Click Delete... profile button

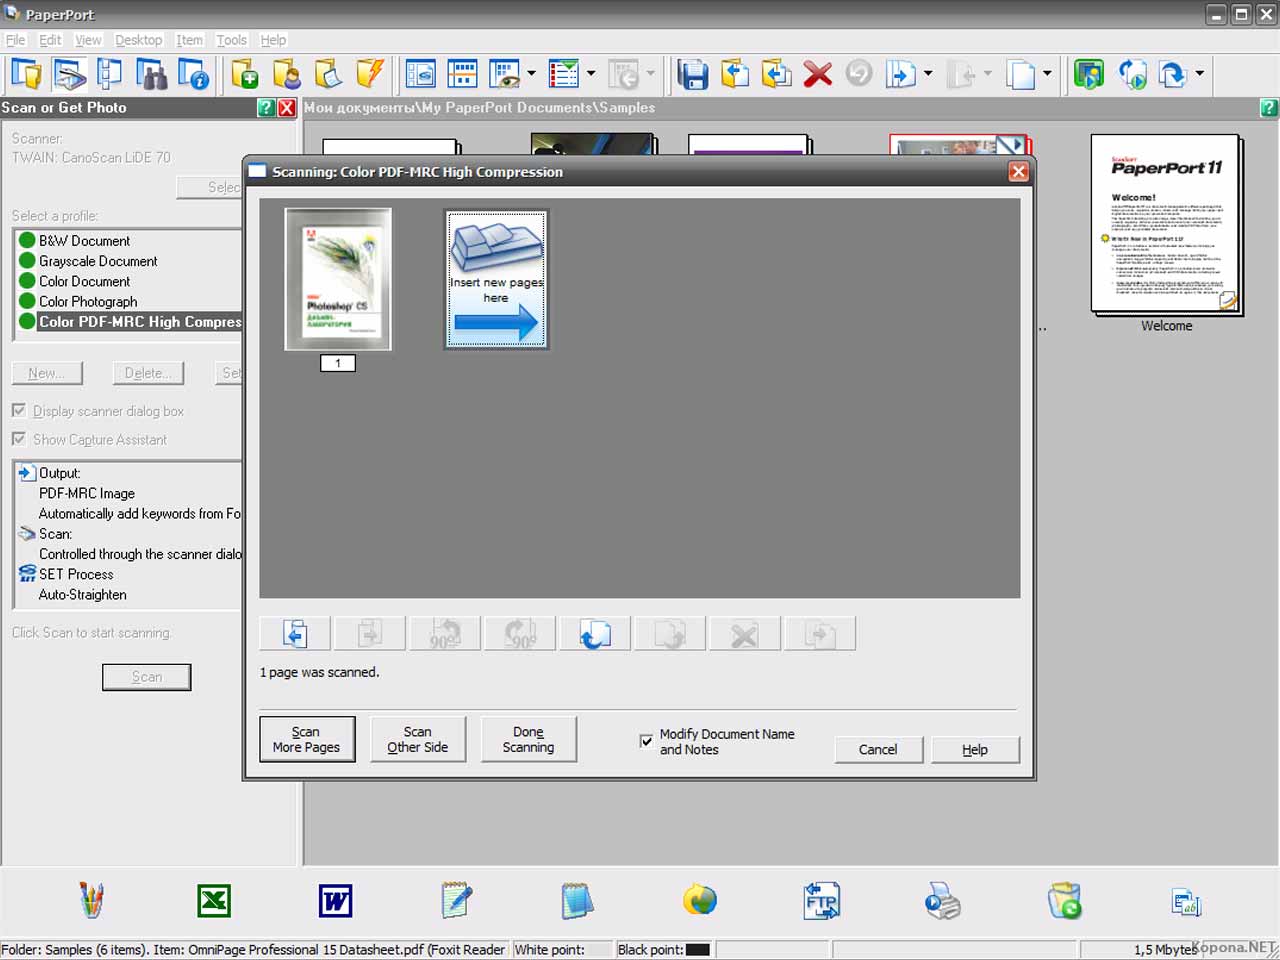tap(148, 373)
